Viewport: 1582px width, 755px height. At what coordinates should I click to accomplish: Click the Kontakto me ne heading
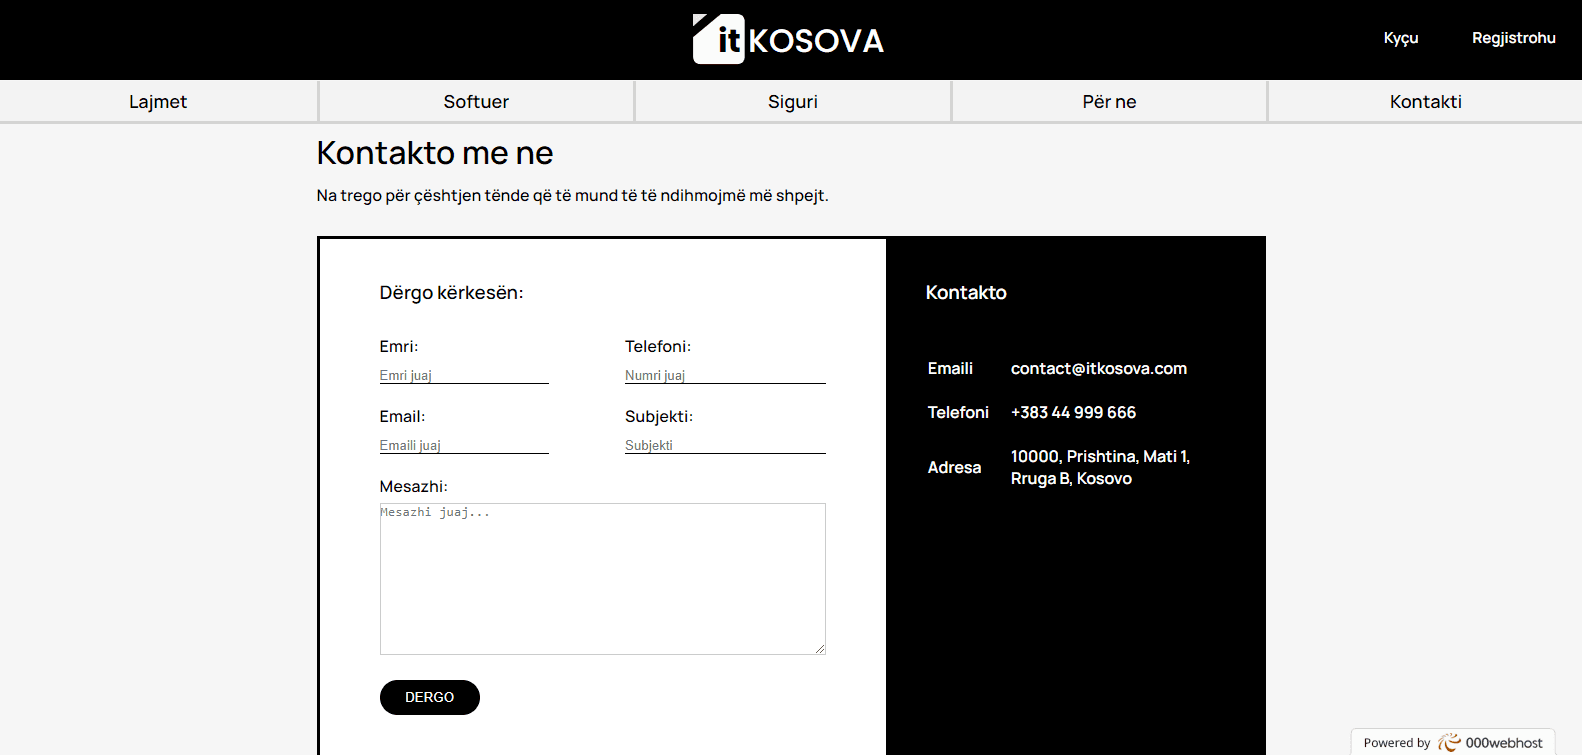(435, 153)
